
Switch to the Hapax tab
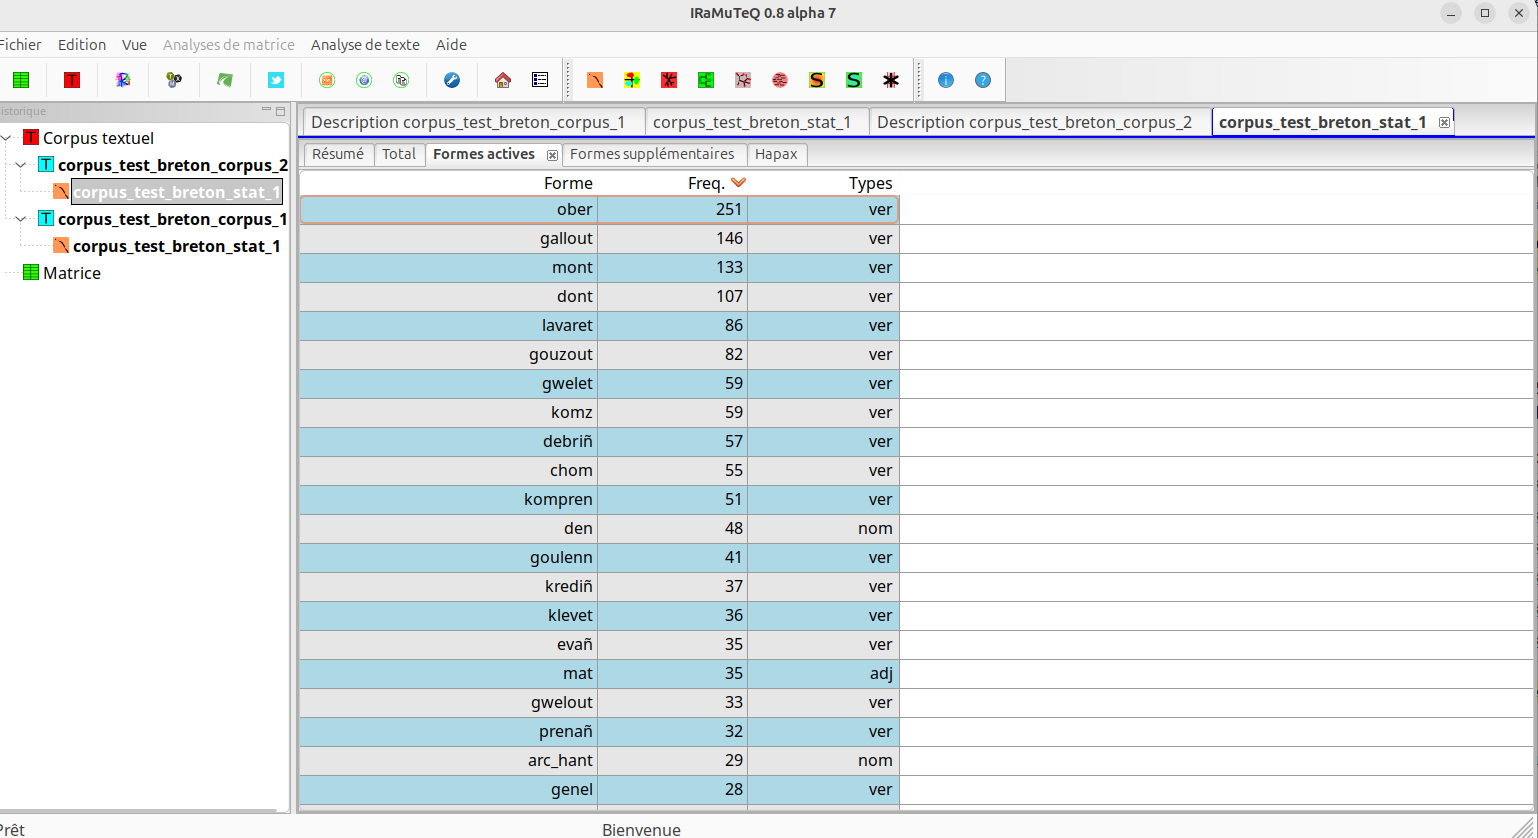click(x=776, y=154)
